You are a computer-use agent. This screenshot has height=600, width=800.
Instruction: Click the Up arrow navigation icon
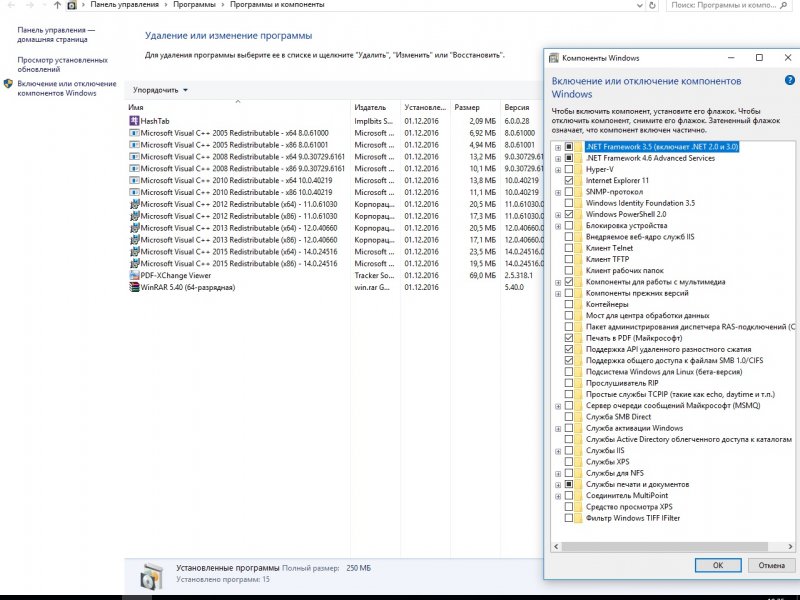point(57,5)
